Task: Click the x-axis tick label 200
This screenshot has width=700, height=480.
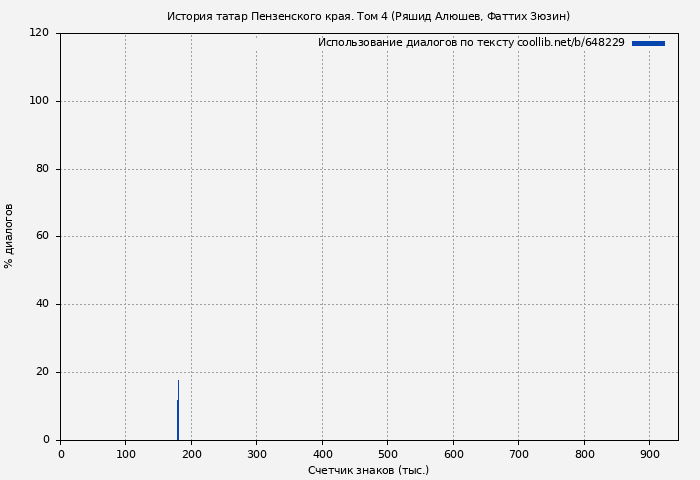Action: pos(191,454)
